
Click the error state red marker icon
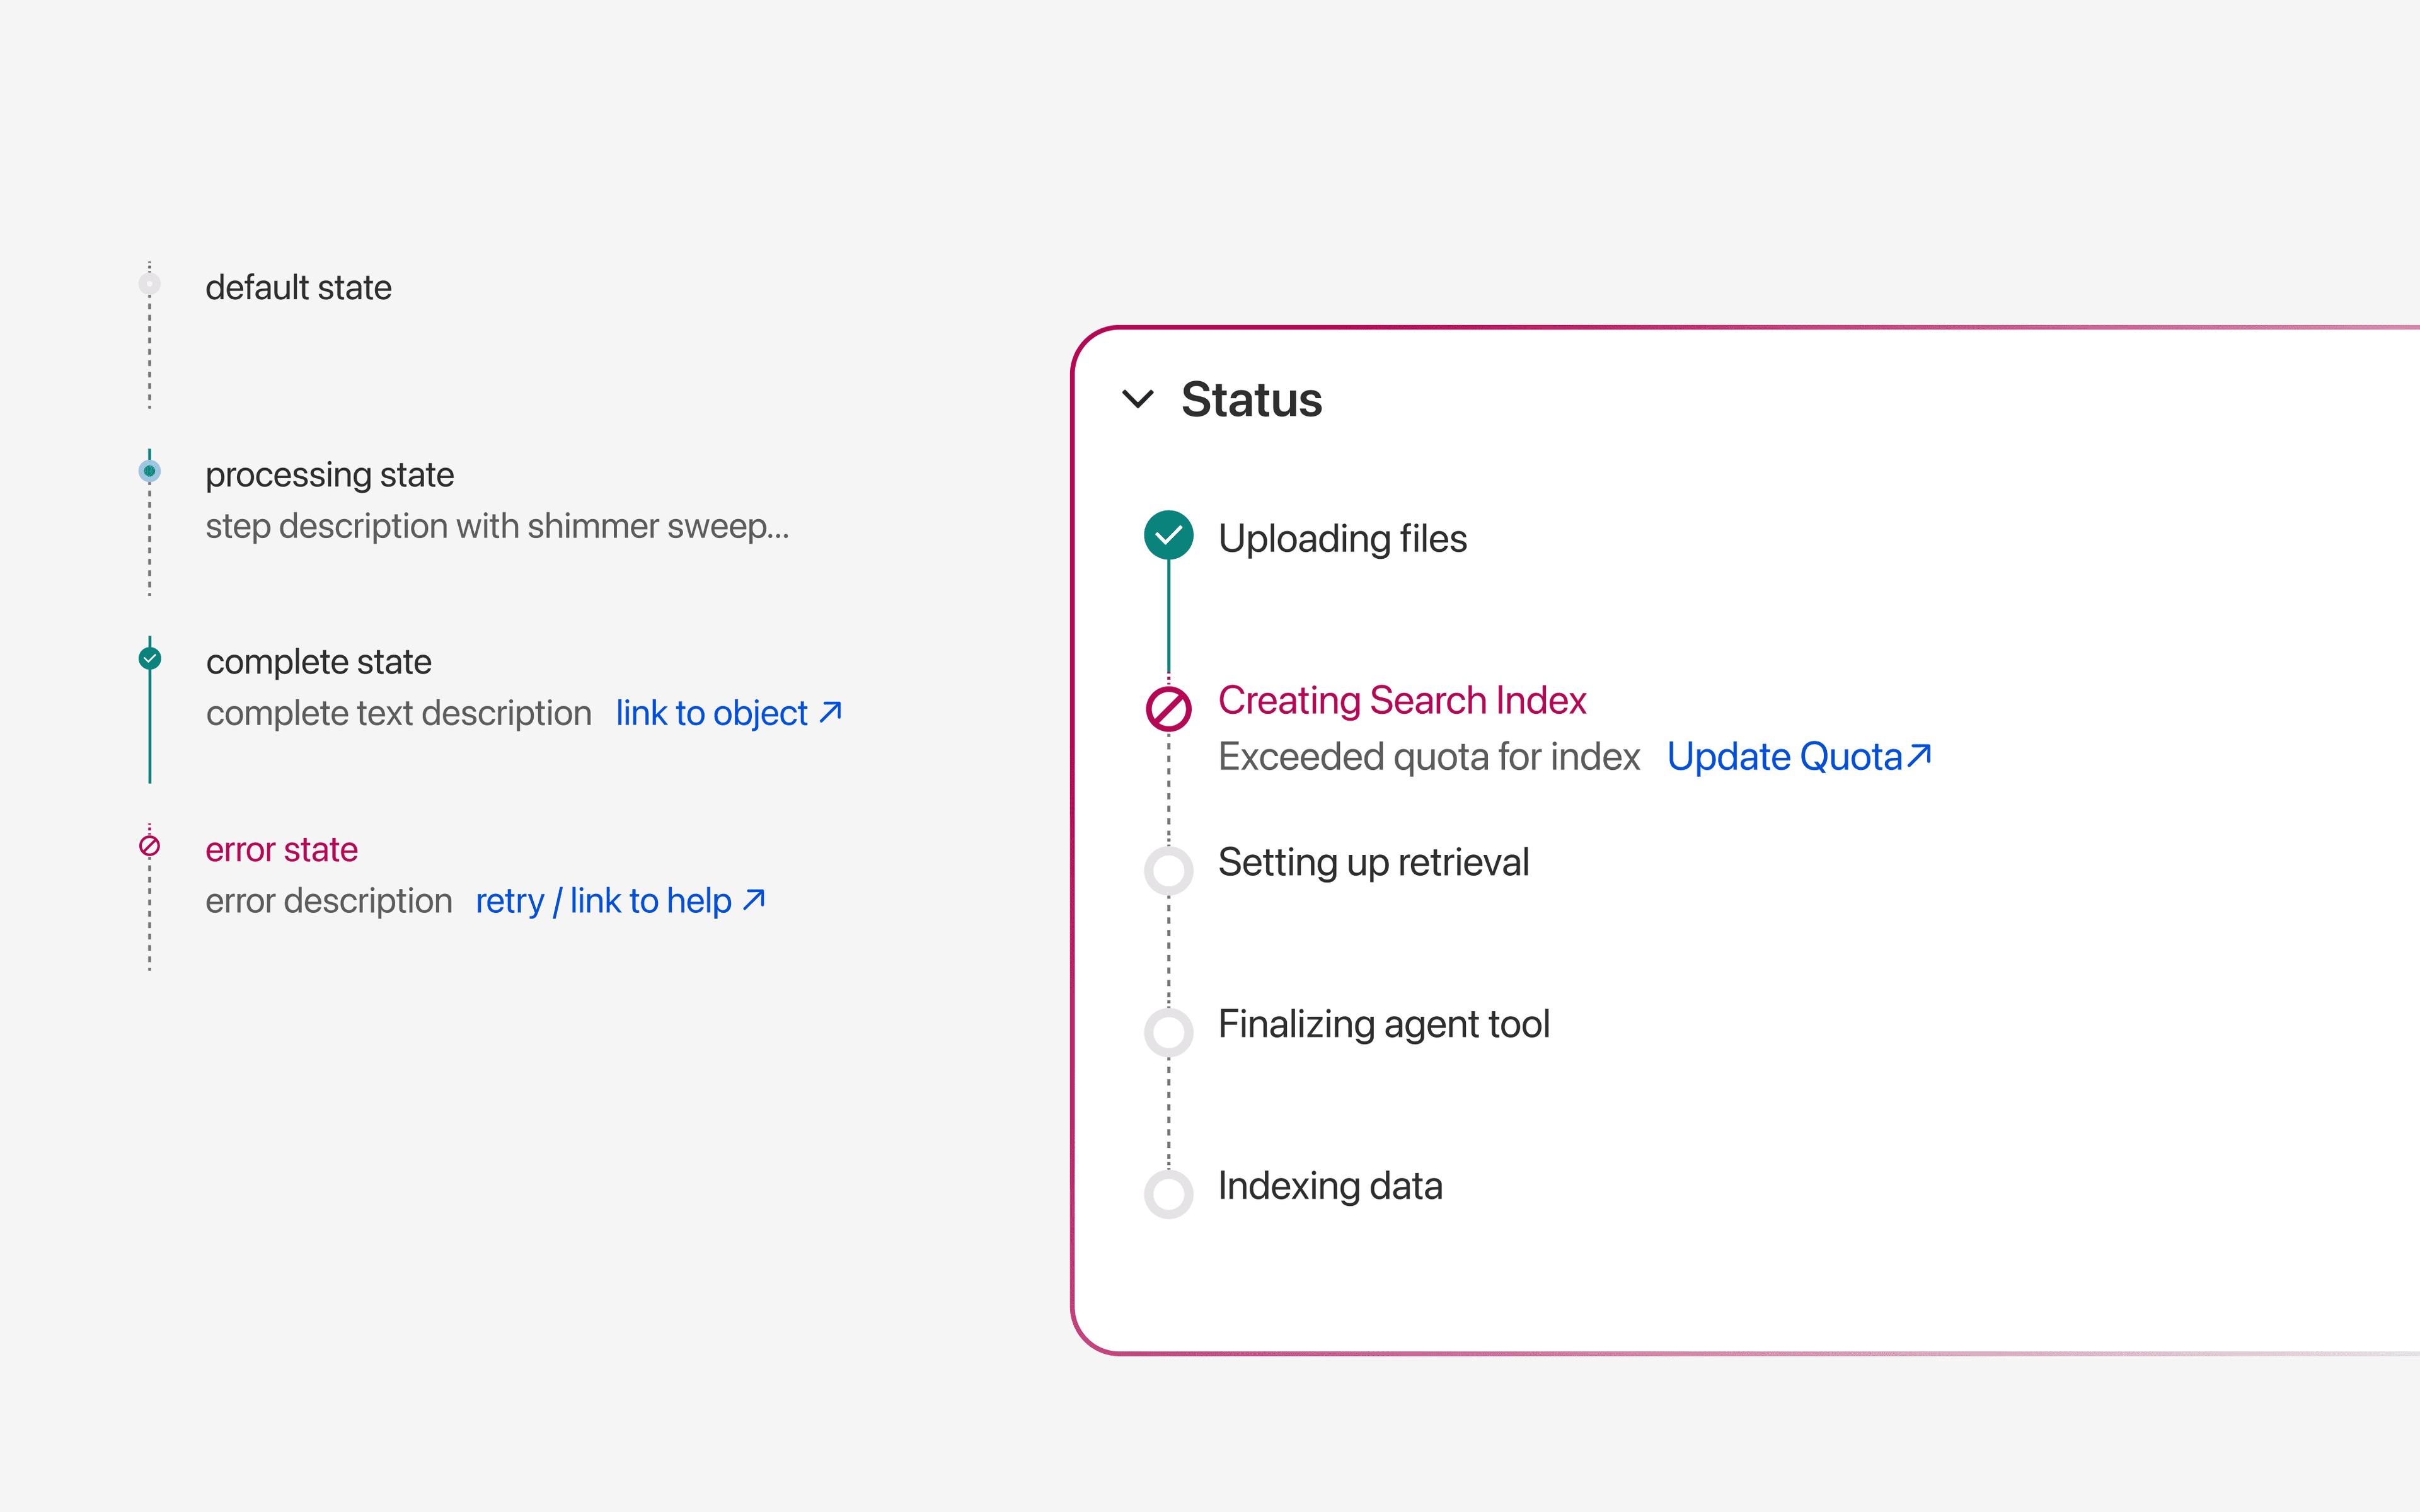point(150,846)
